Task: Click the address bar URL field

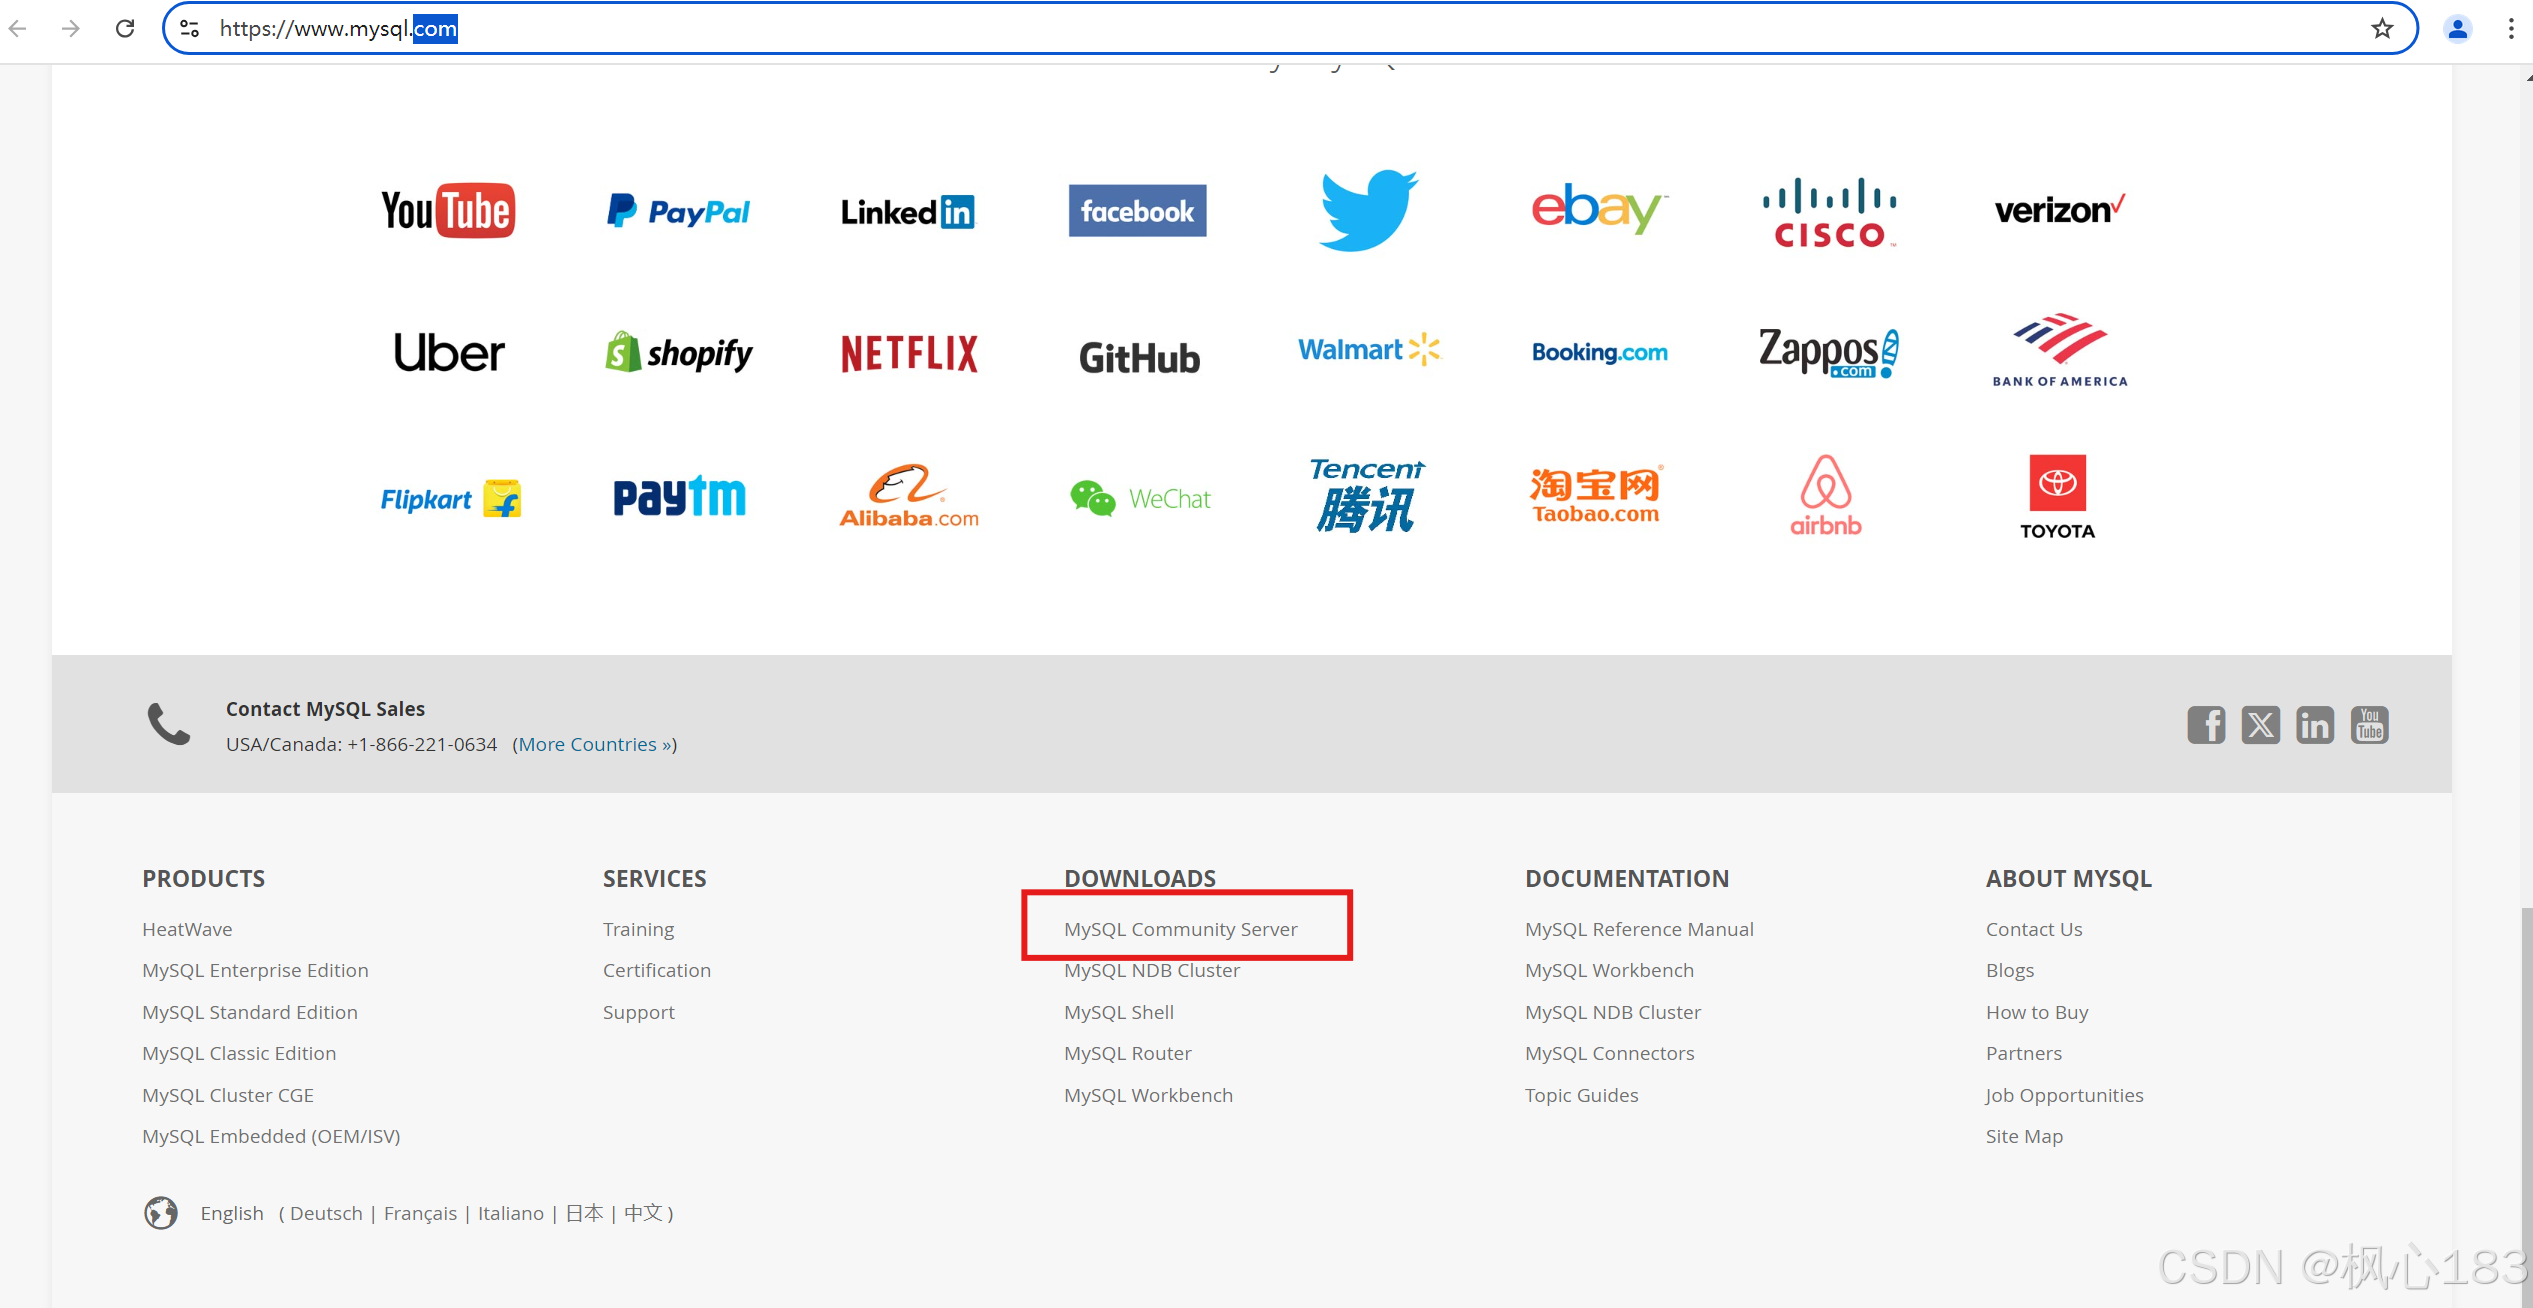Action: pos(1200,28)
